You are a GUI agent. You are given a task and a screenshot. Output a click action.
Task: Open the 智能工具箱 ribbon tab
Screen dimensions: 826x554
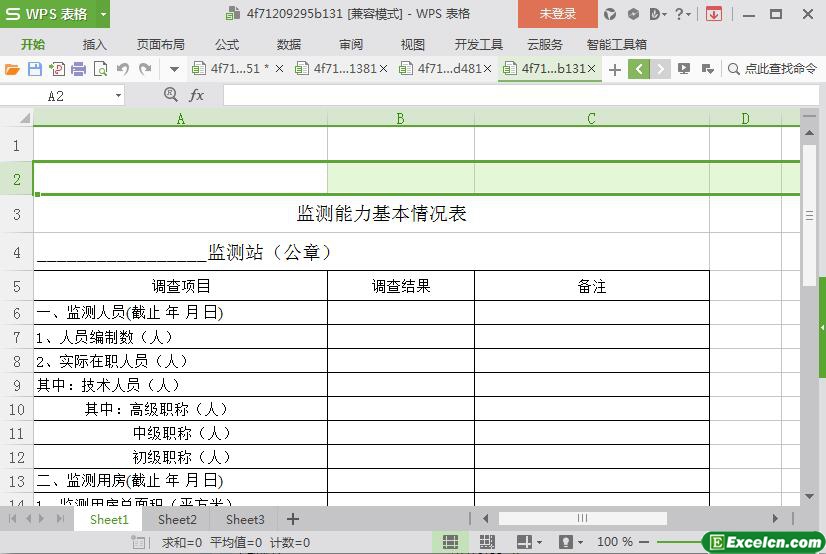click(x=616, y=44)
